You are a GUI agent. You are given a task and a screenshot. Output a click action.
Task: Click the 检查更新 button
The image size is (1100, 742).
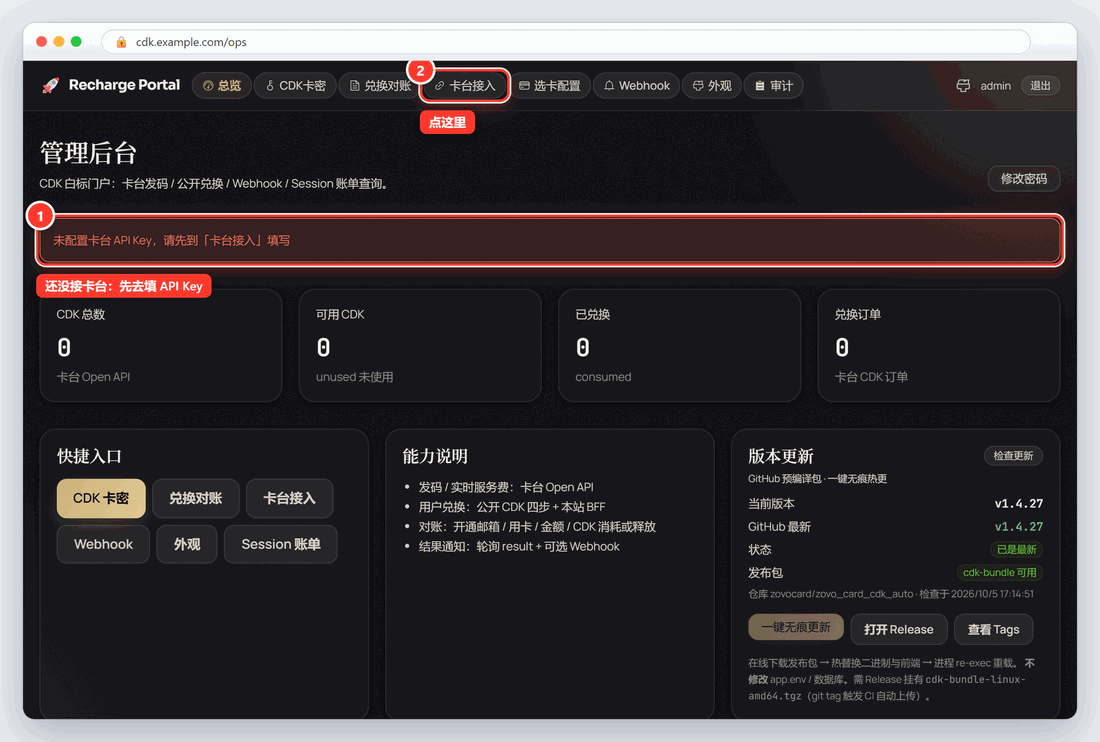click(x=1013, y=456)
